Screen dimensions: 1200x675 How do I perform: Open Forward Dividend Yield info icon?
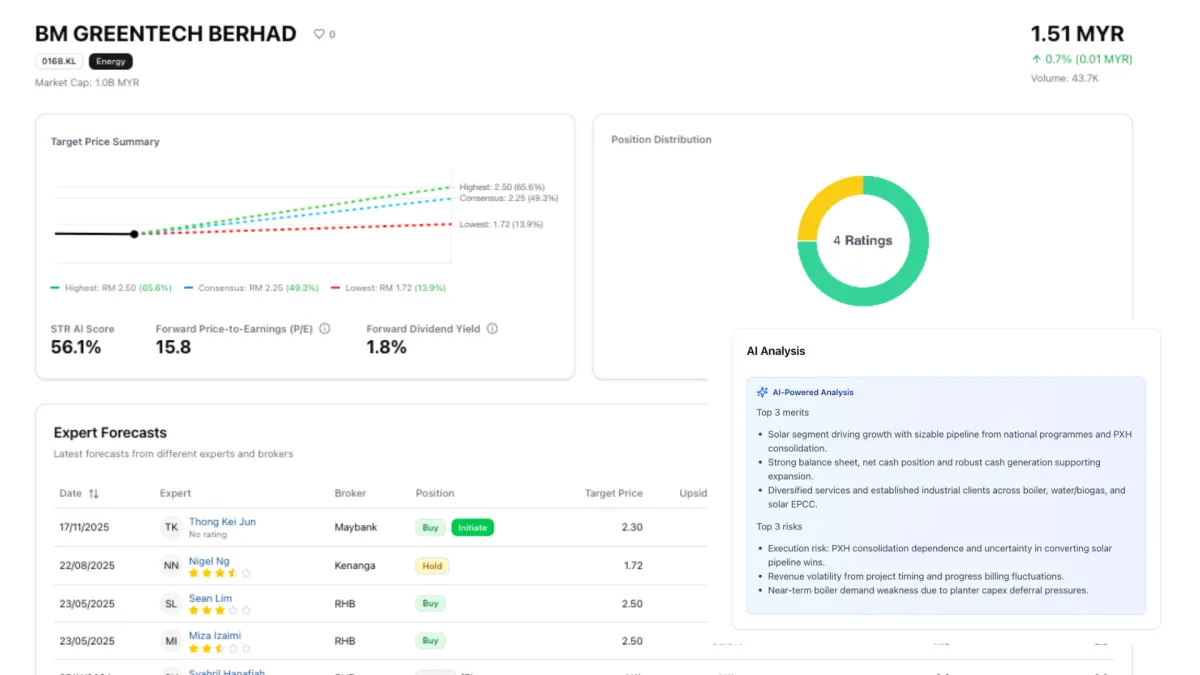[492, 328]
